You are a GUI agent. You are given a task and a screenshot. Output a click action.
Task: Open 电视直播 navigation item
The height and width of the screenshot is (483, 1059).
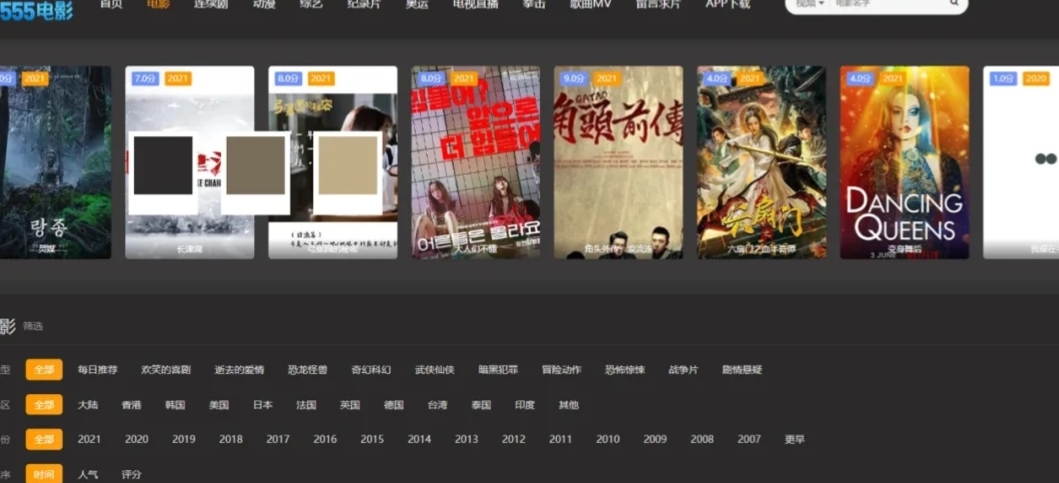tap(475, 4)
